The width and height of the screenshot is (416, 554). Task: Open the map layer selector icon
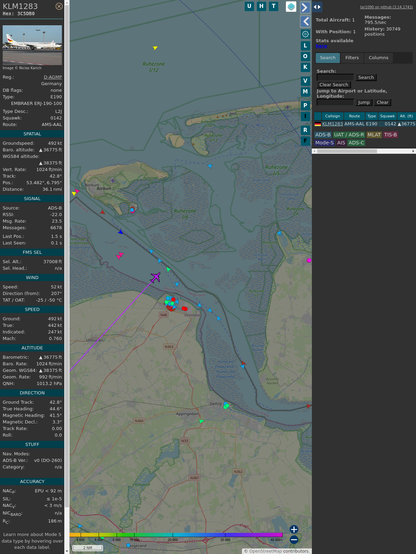tap(291, 6)
